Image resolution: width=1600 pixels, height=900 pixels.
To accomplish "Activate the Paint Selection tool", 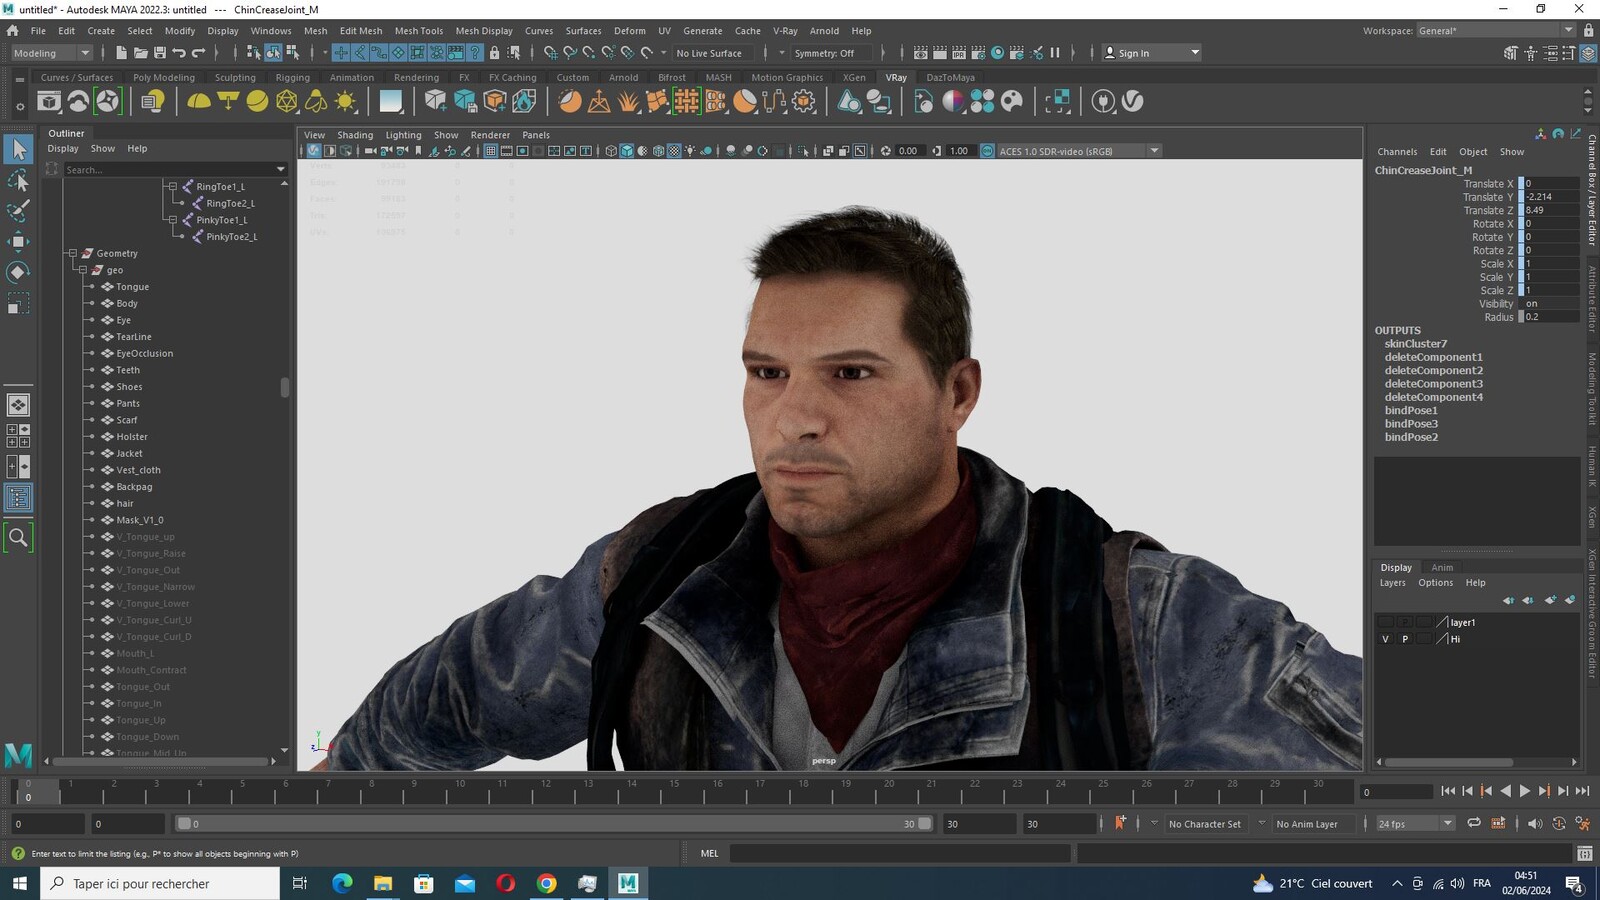I will pyautogui.click(x=19, y=210).
